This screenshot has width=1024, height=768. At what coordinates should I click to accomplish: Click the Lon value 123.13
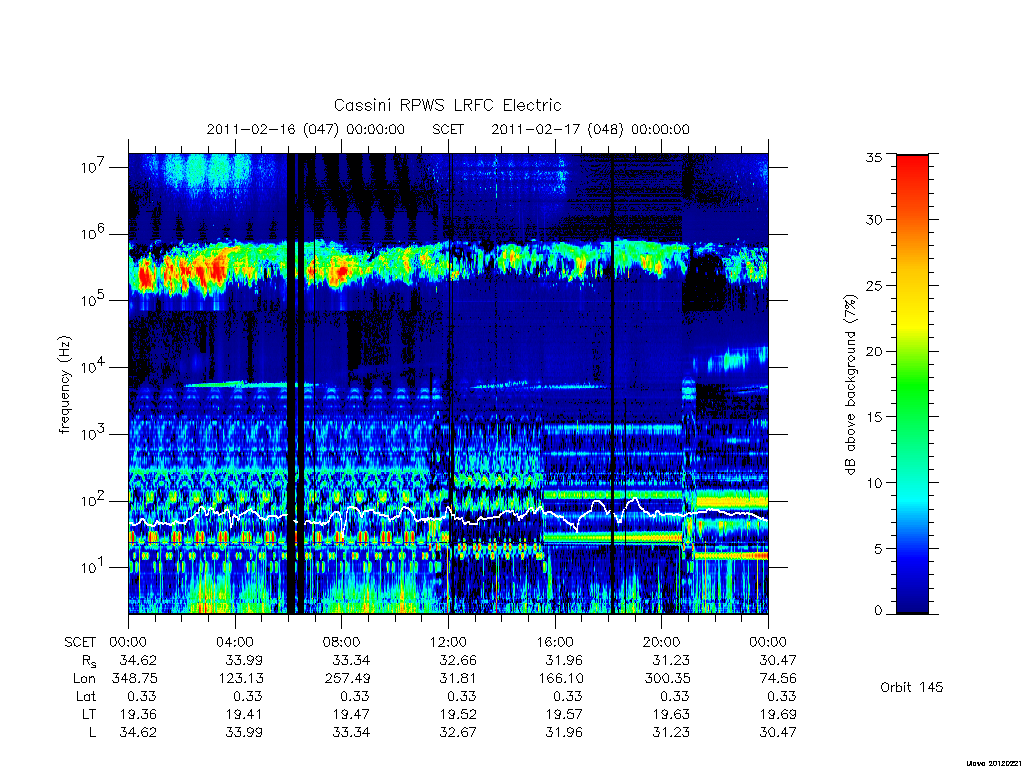pyautogui.click(x=241, y=679)
